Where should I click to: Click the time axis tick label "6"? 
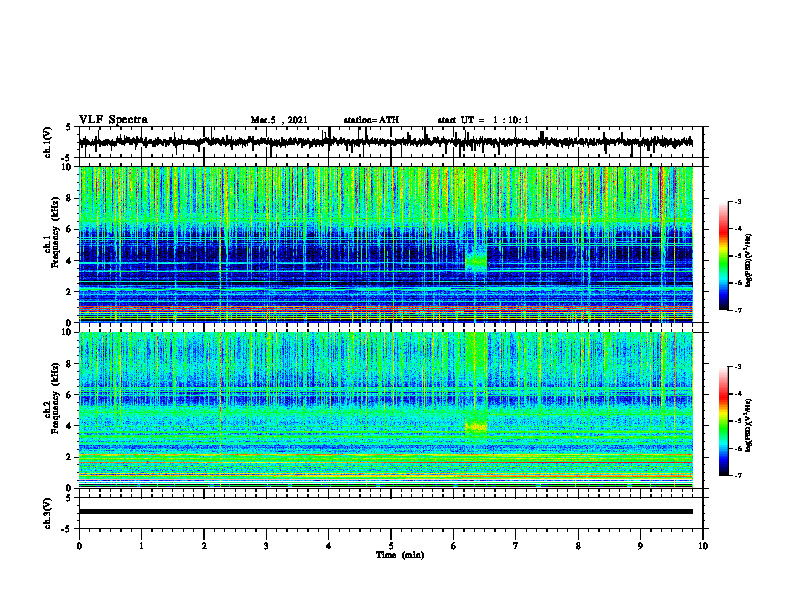tap(454, 546)
